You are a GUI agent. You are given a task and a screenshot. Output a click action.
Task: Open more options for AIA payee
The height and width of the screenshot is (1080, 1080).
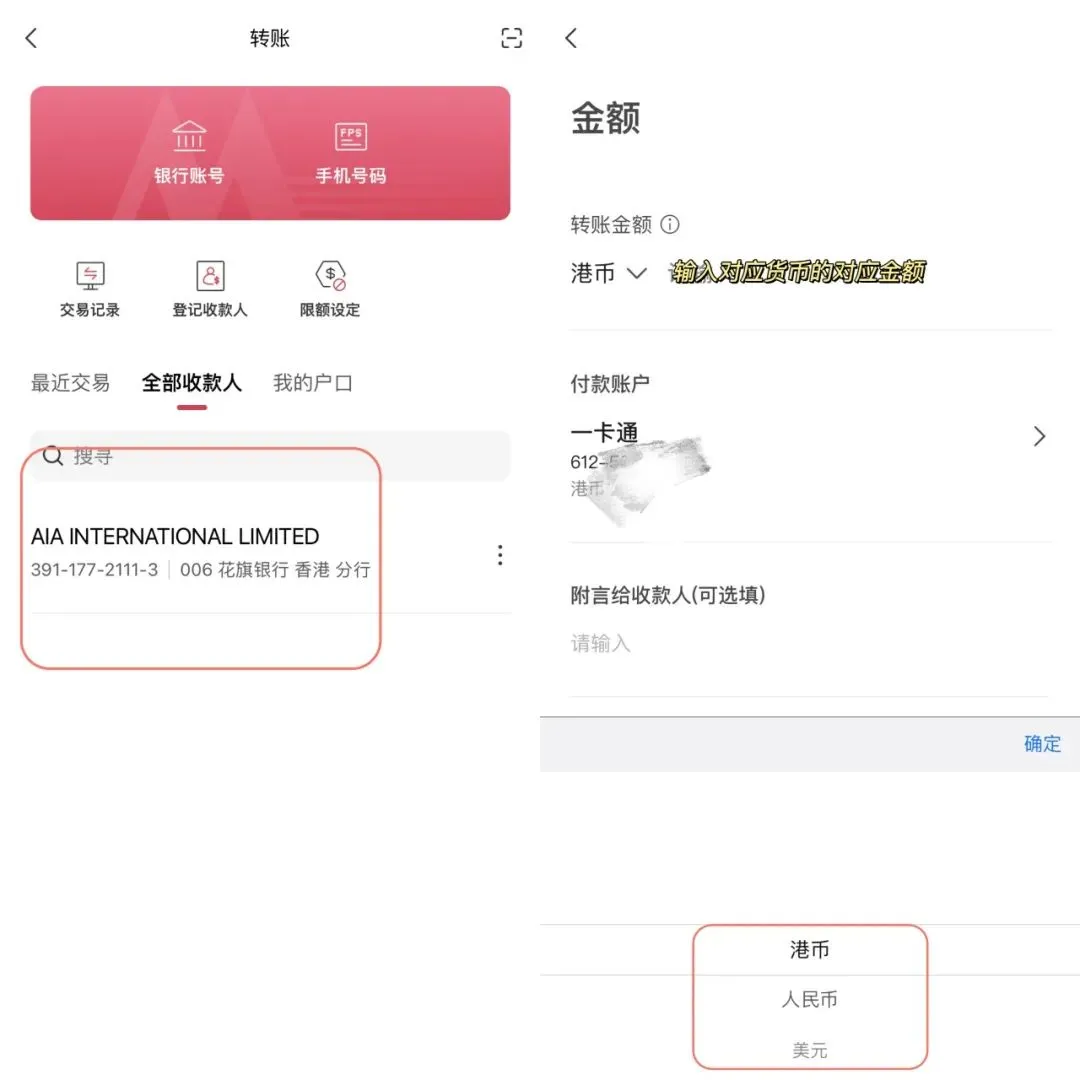point(500,554)
